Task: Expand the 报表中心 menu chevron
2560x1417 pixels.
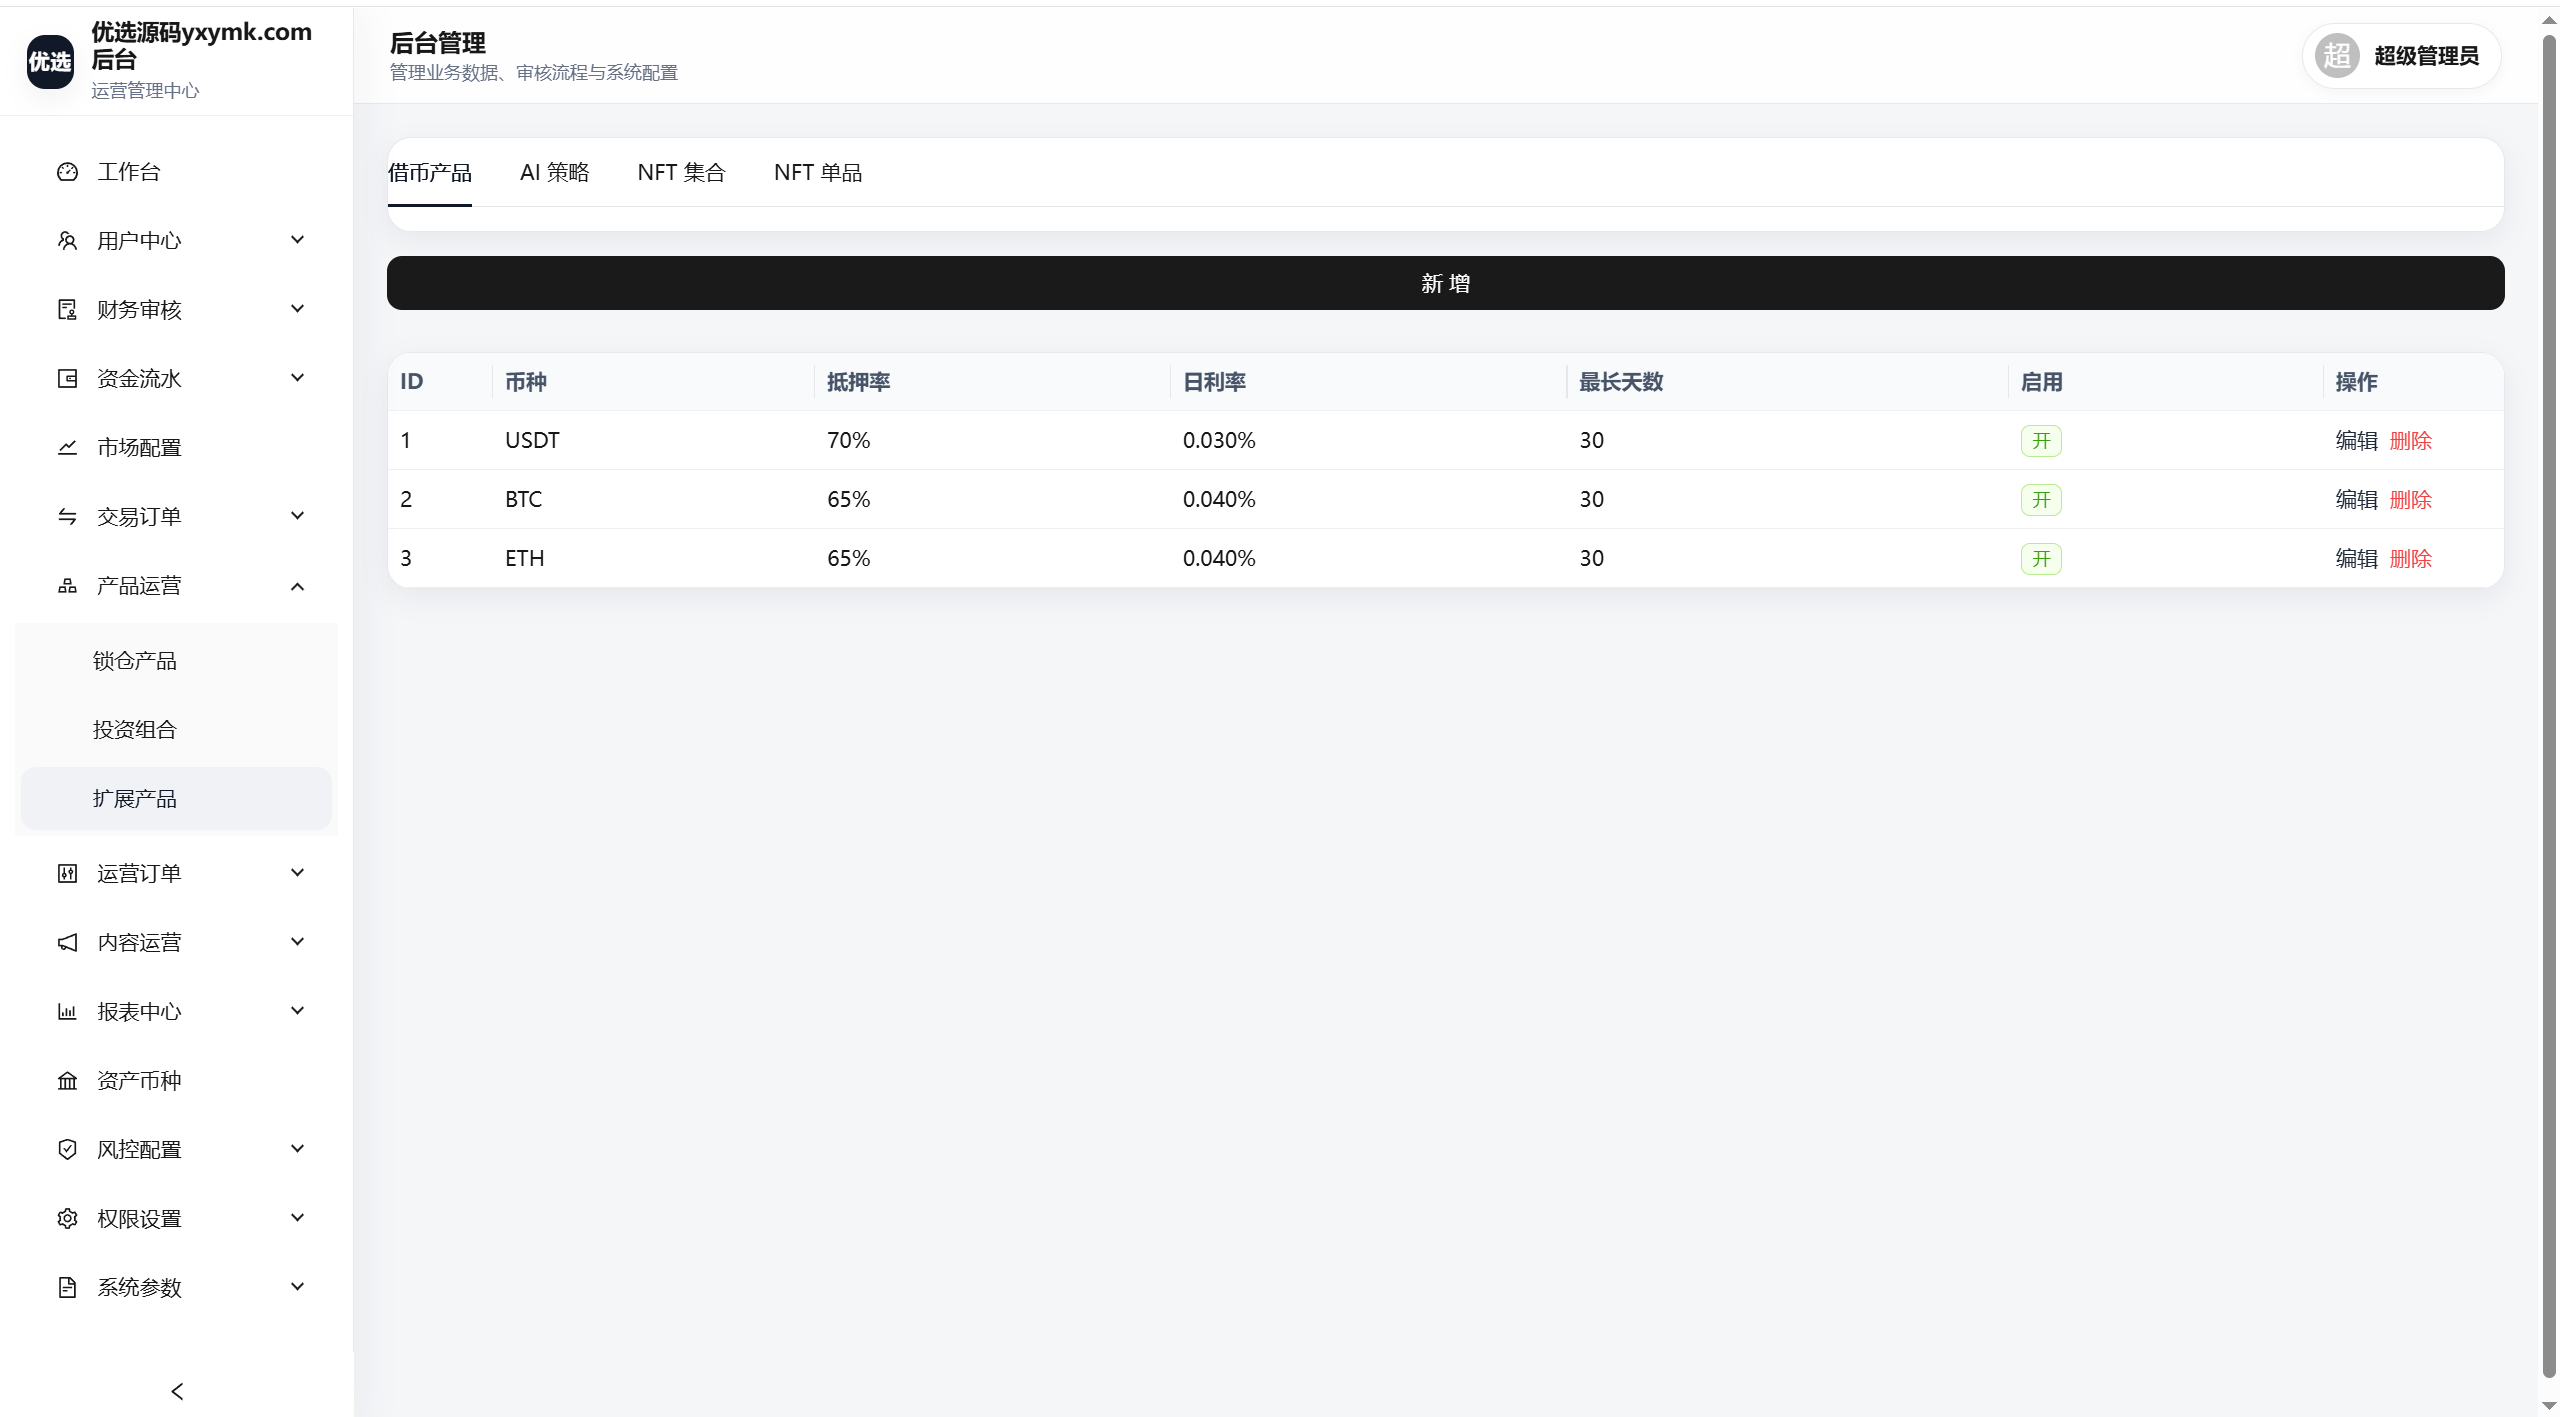Action: click(x=297, y=1011)
